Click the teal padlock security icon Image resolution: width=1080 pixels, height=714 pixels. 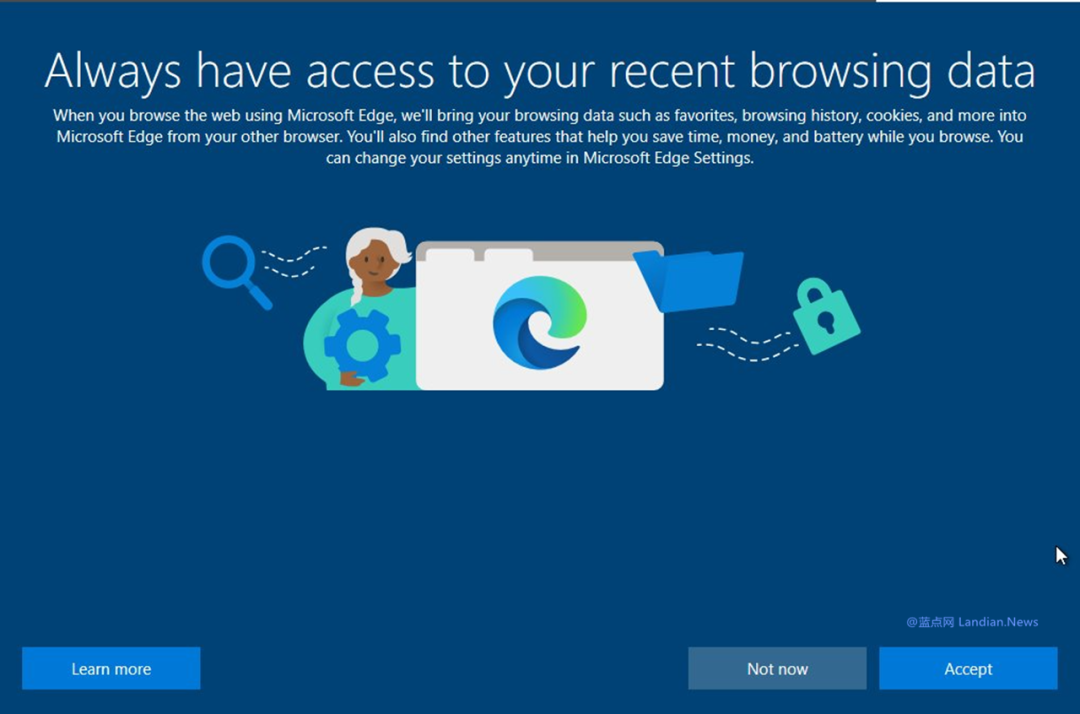coord(827,320)
